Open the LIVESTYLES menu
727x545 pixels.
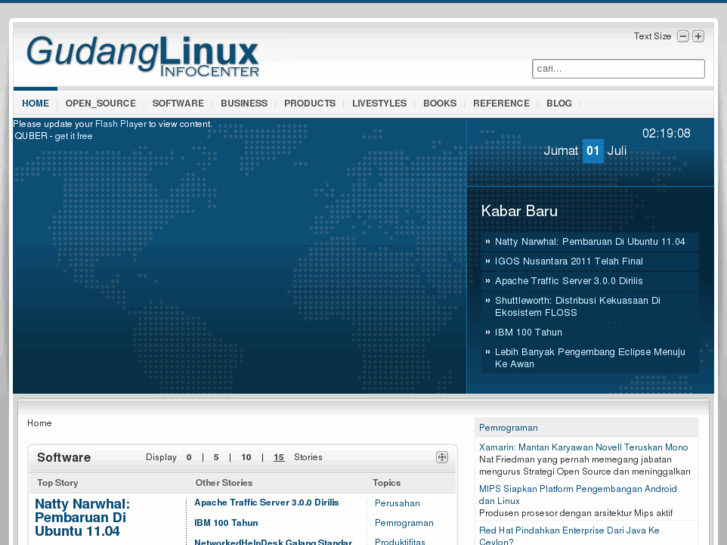coord(379,103)
